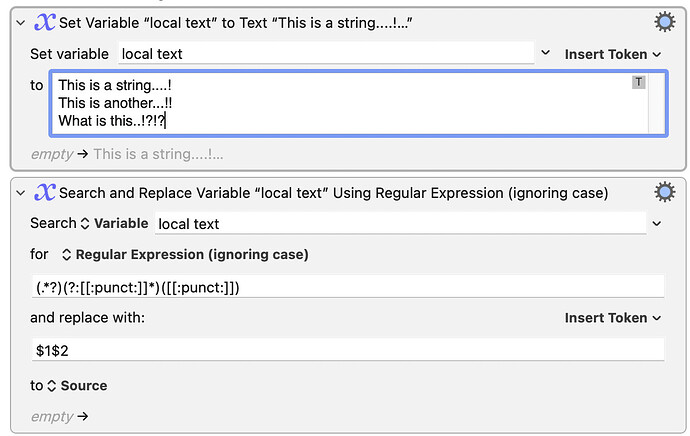Click the Set variable name field 'local text'
The width and height of the screenshot is (690, 436).
(x=326, y=53)
